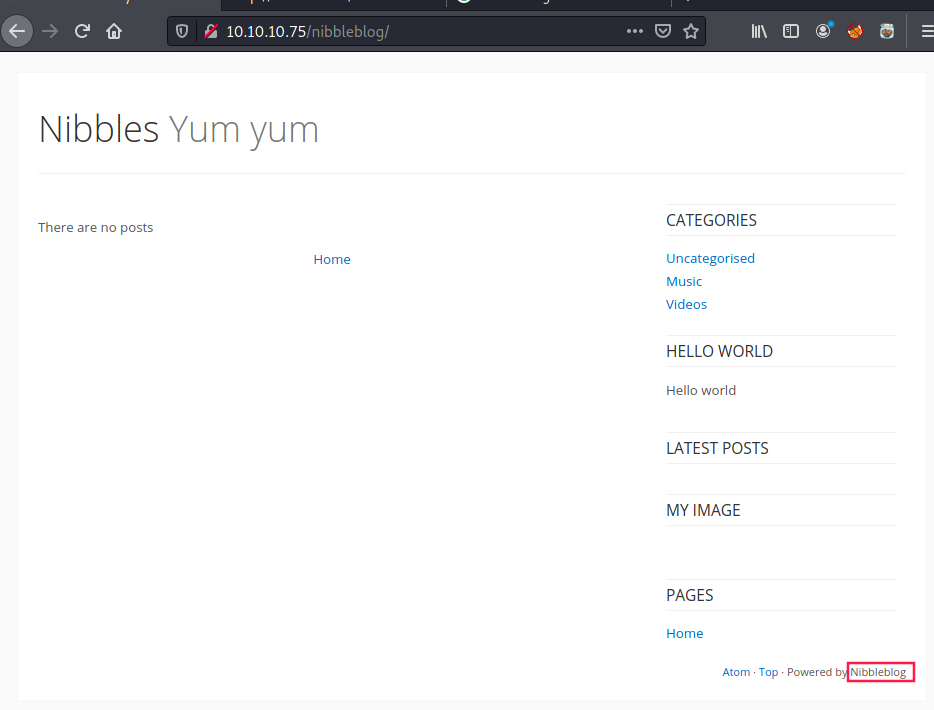The image size is (934, 710).
Task: Click the Nibbleblog footer link
Action: click(878, 672)
